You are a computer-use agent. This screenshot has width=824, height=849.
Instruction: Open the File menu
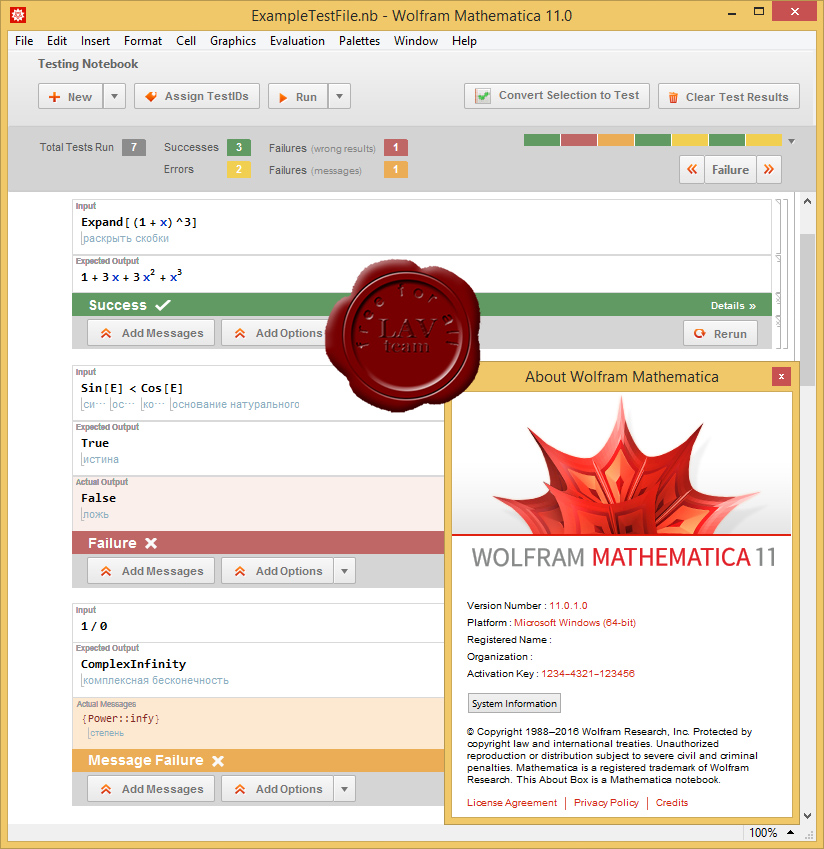(x=24, y=41)
